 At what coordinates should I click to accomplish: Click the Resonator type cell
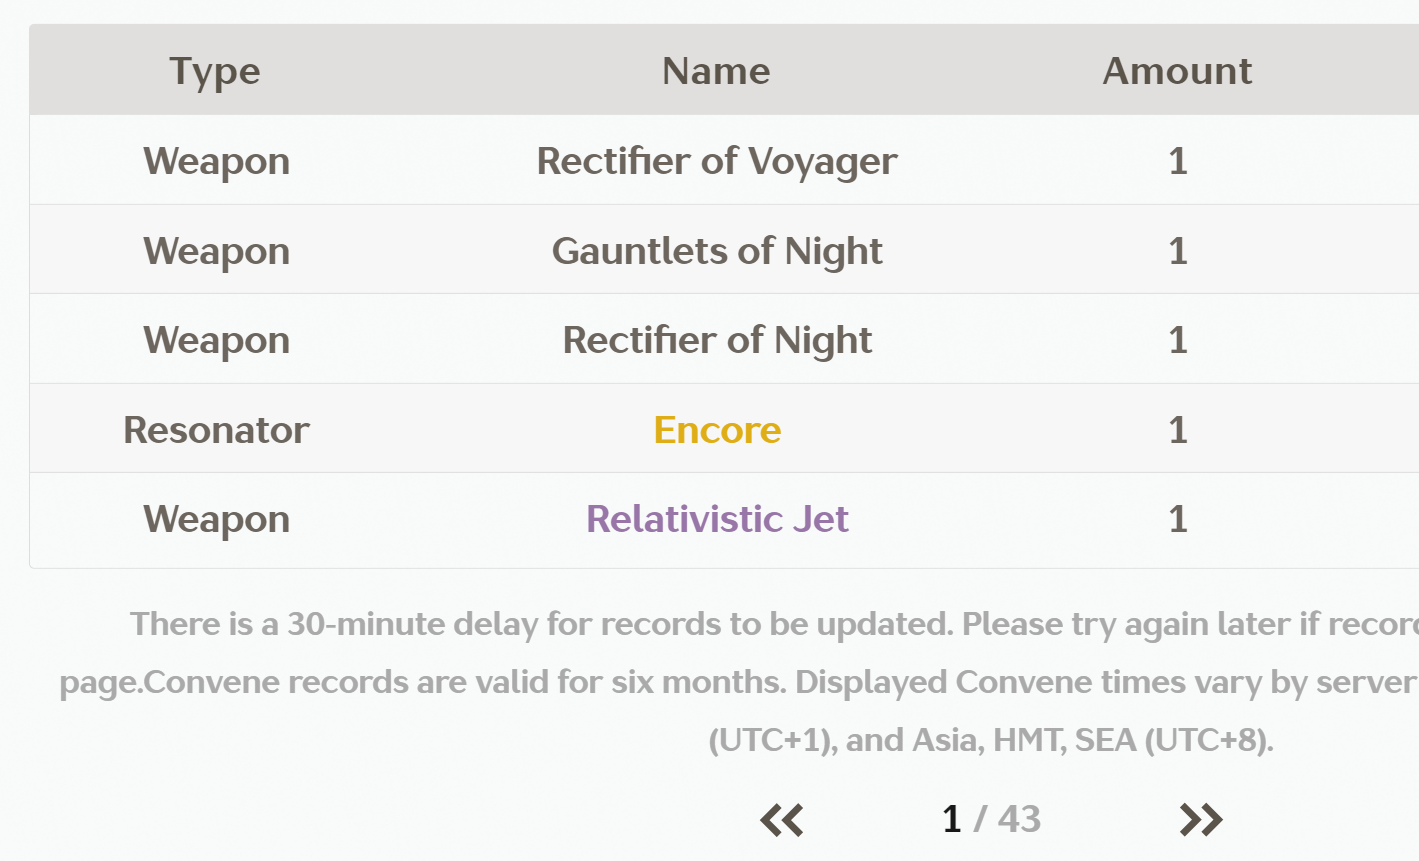[216, 430]
